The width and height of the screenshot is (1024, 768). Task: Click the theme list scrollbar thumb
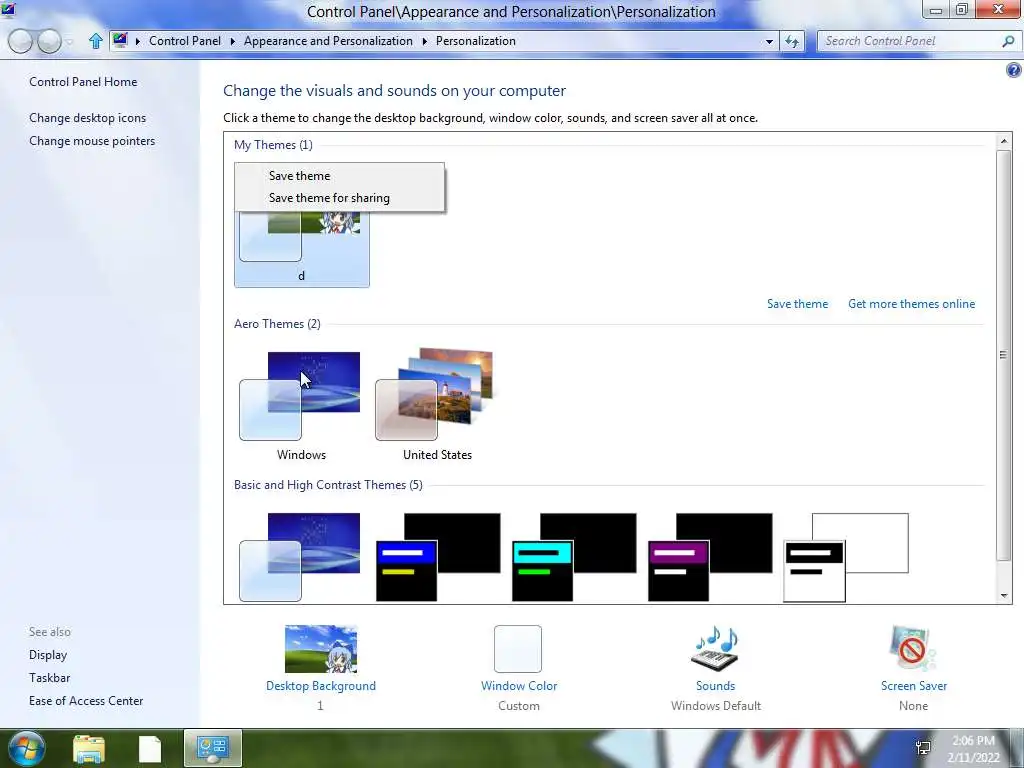(1004, 355)
